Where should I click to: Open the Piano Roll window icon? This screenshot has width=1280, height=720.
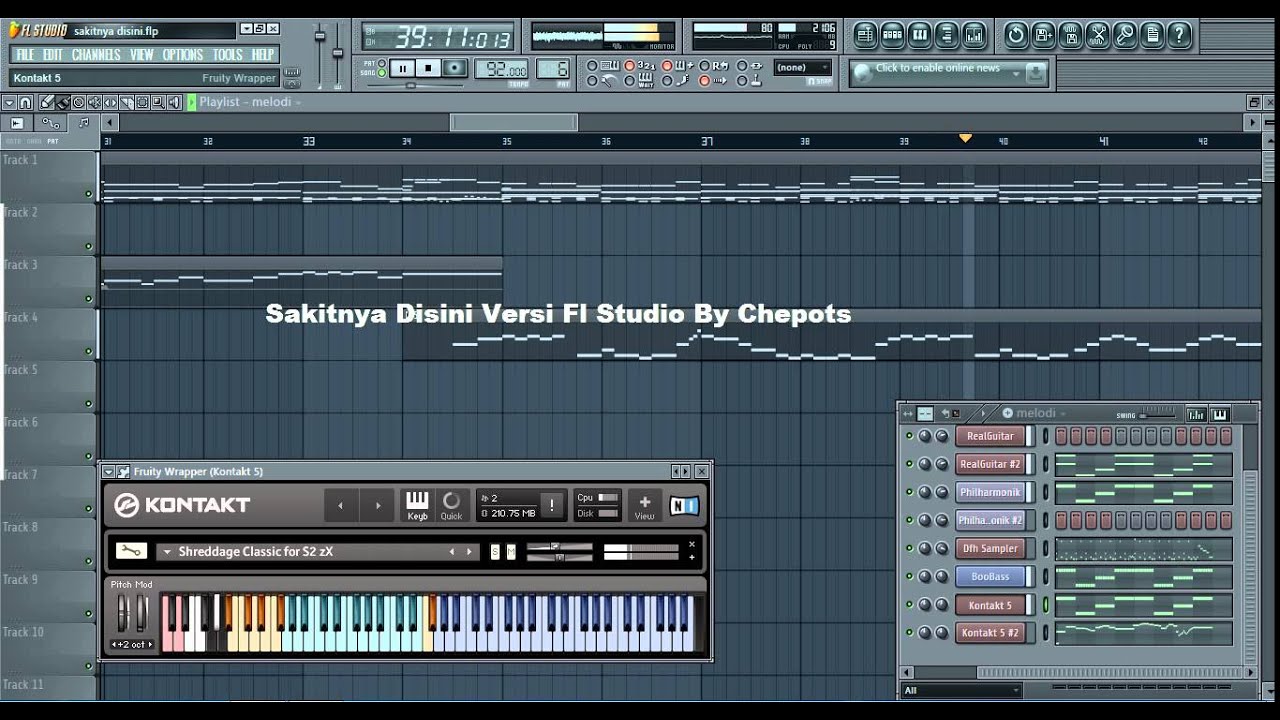[x=919, y=35]
